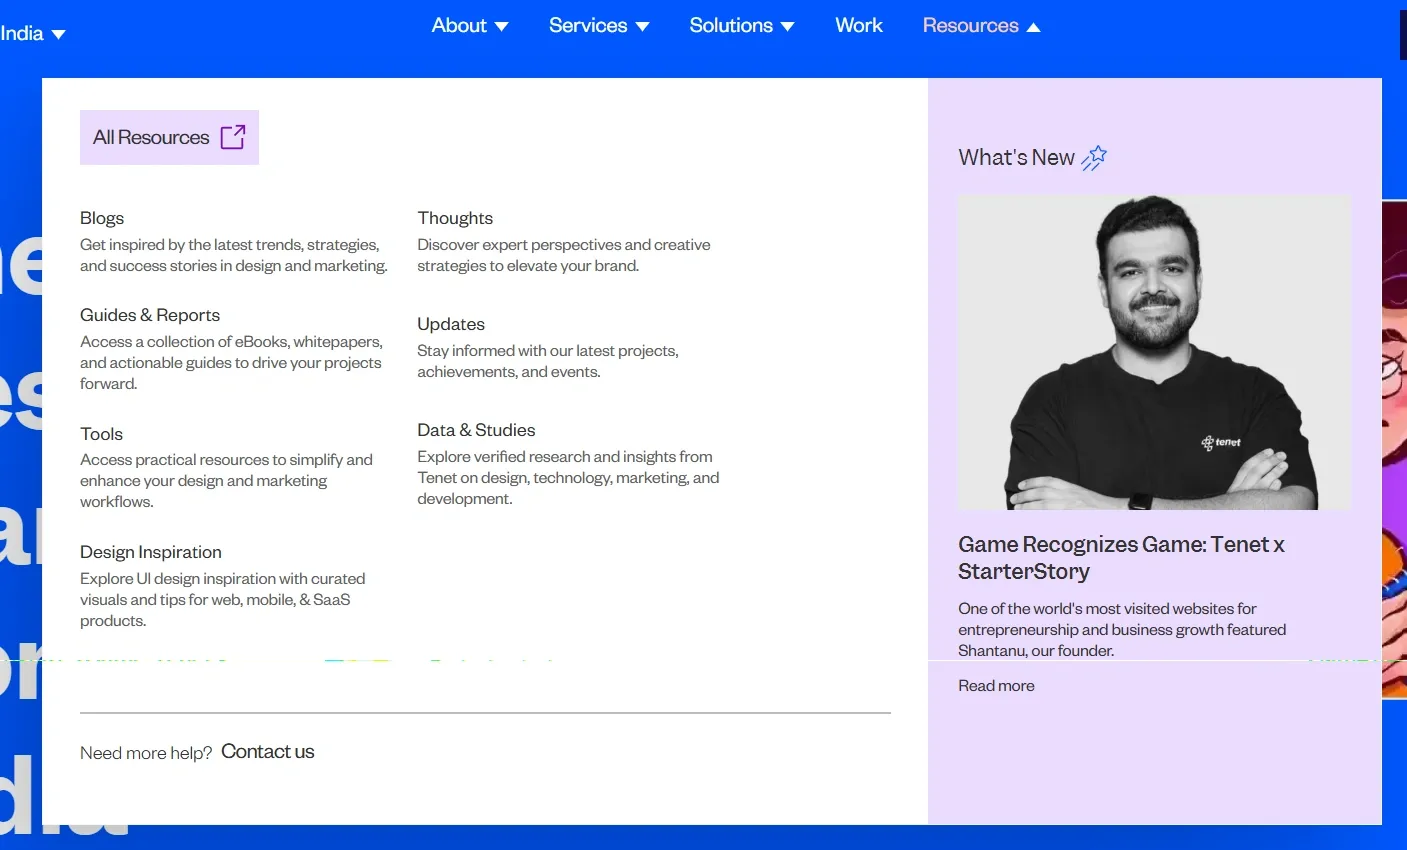Image resolution: width=1407 pixels, height=850 pixels.
Task: Click the Guides description about eBooks and whitepapers
Action: click(231, 363)
